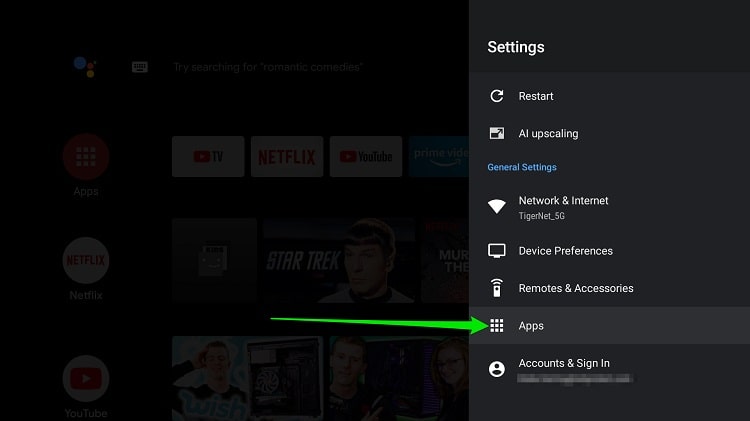Click the Device Preferences monitor icon
The height and width of the screenshot is (421, 750).
tap(496, 251)
